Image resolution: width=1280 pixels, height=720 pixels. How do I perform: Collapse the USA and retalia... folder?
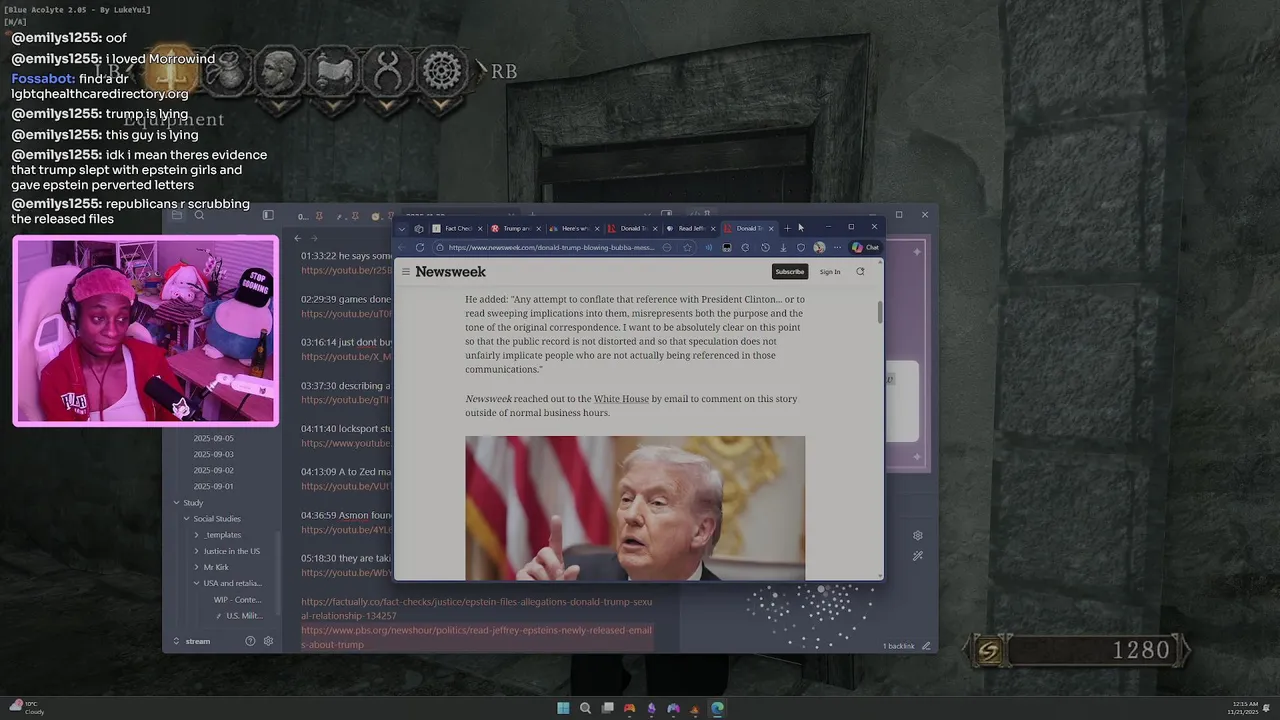tap(232, 583)
